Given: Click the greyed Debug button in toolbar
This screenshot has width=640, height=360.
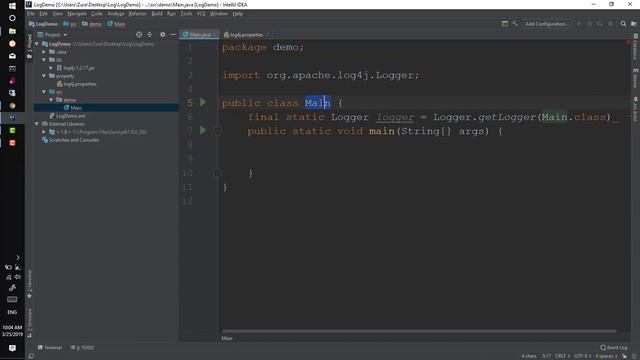Looking at the screenshot, I should pos(589,24).
